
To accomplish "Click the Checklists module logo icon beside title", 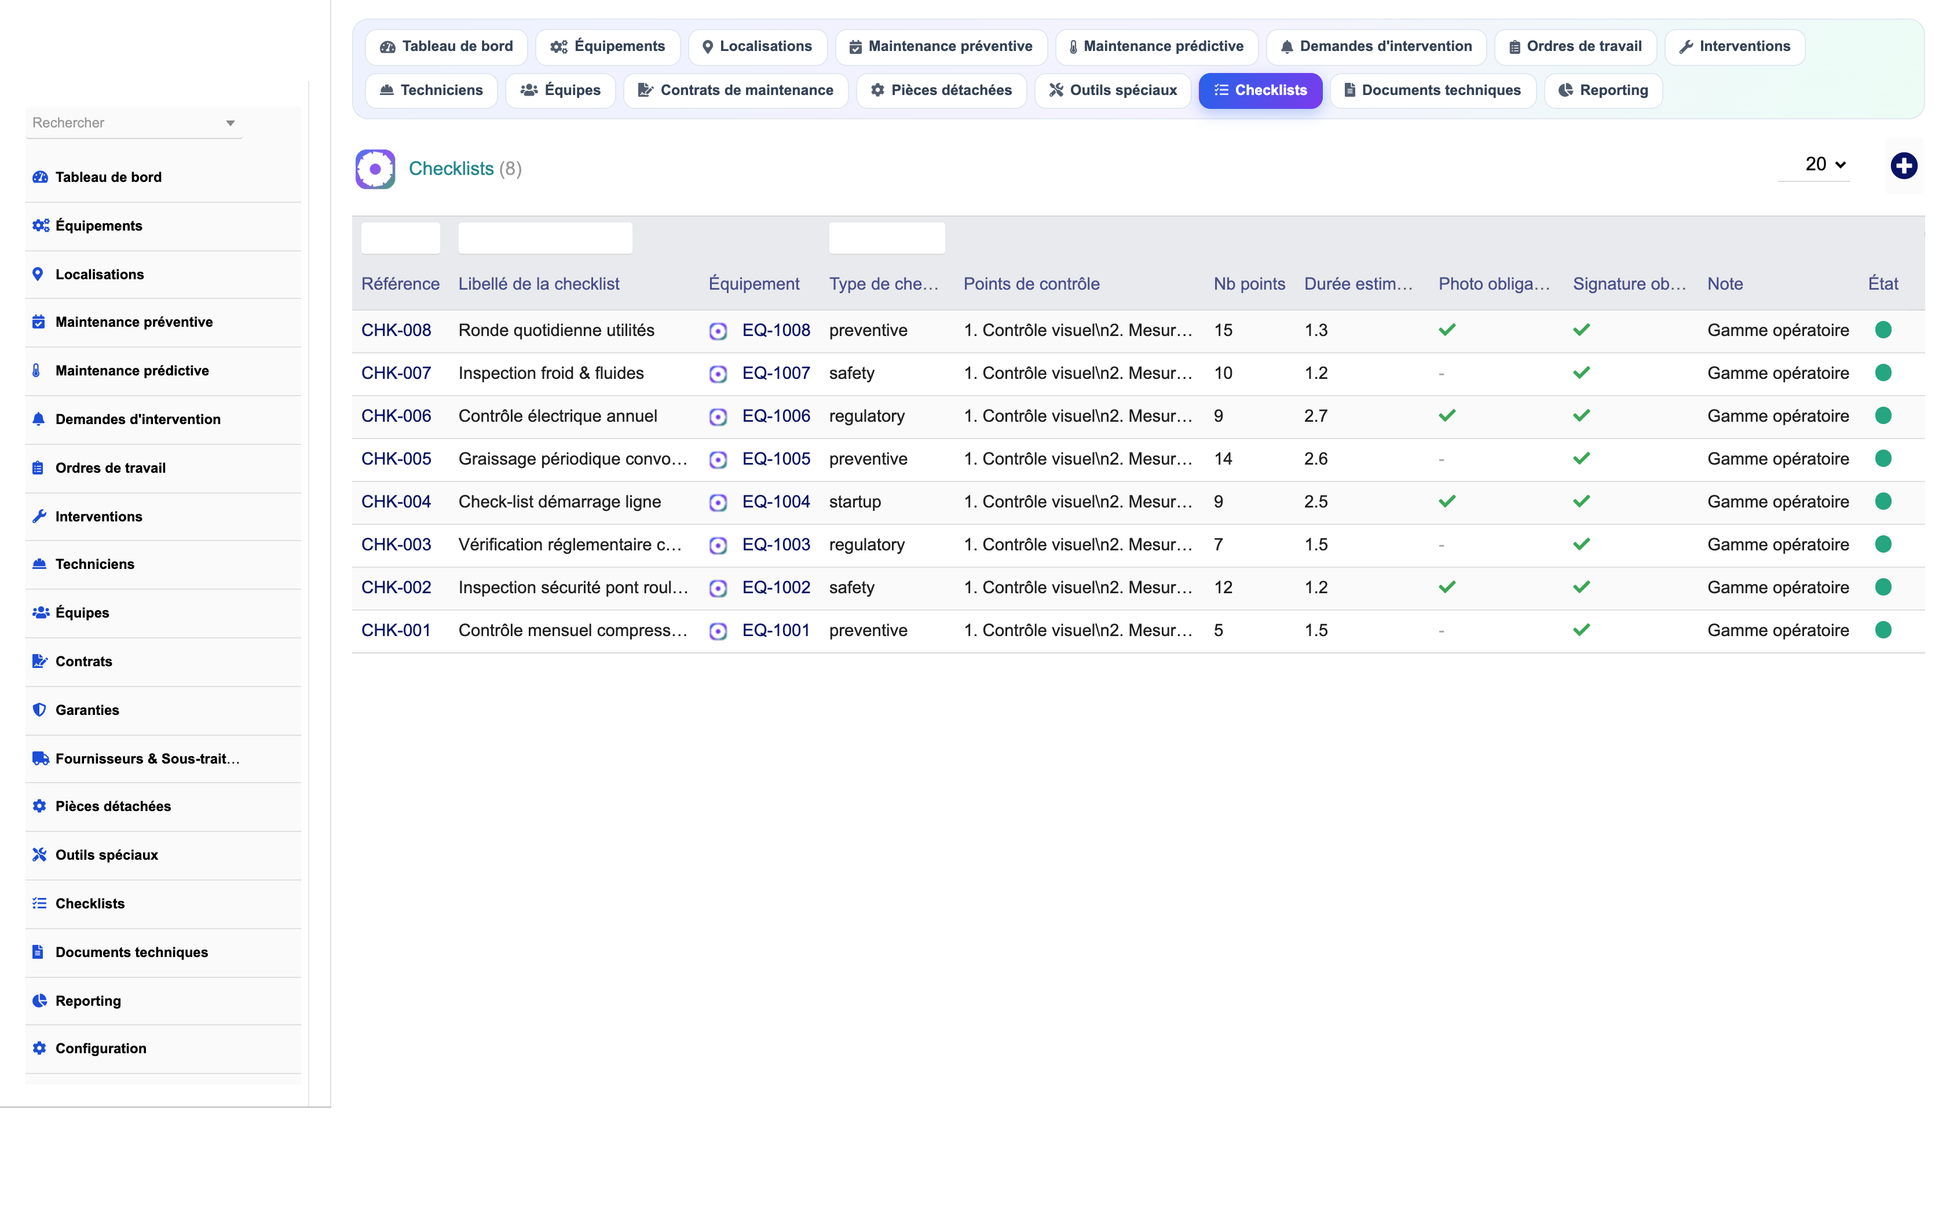I will [x=375, y=169].
